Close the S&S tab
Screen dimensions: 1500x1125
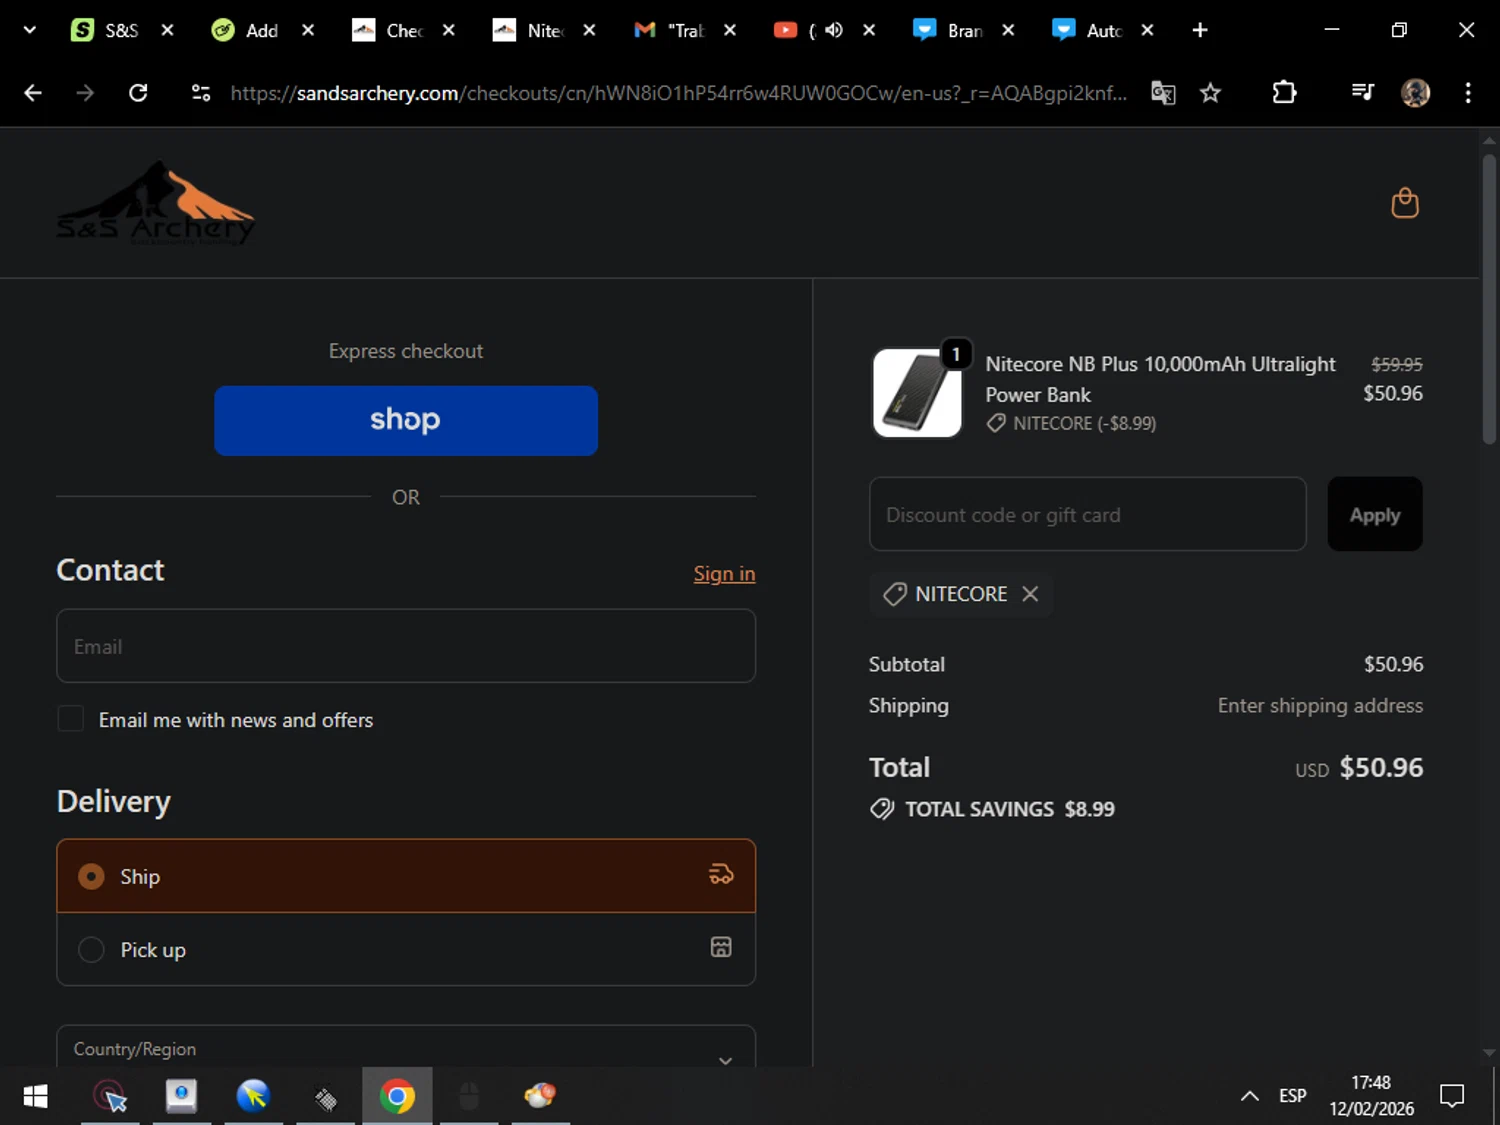(167, 30)
